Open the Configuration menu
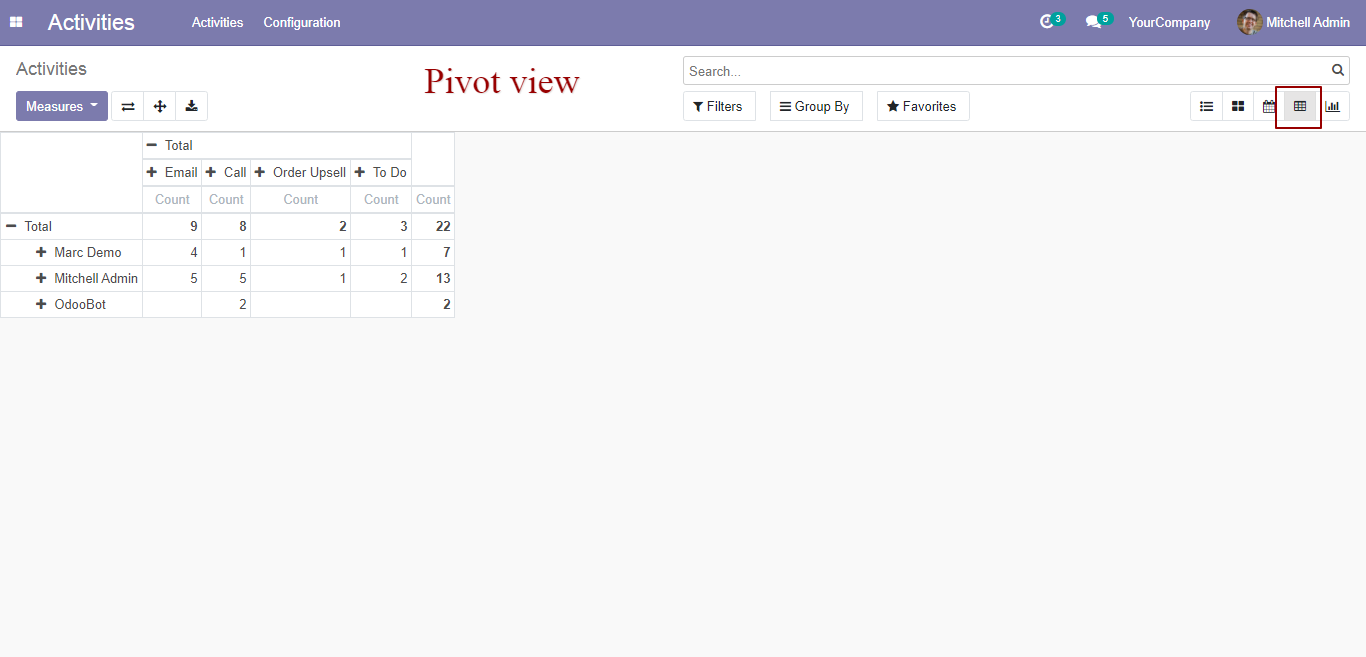1366x657 pixels. tap(302, 22)
